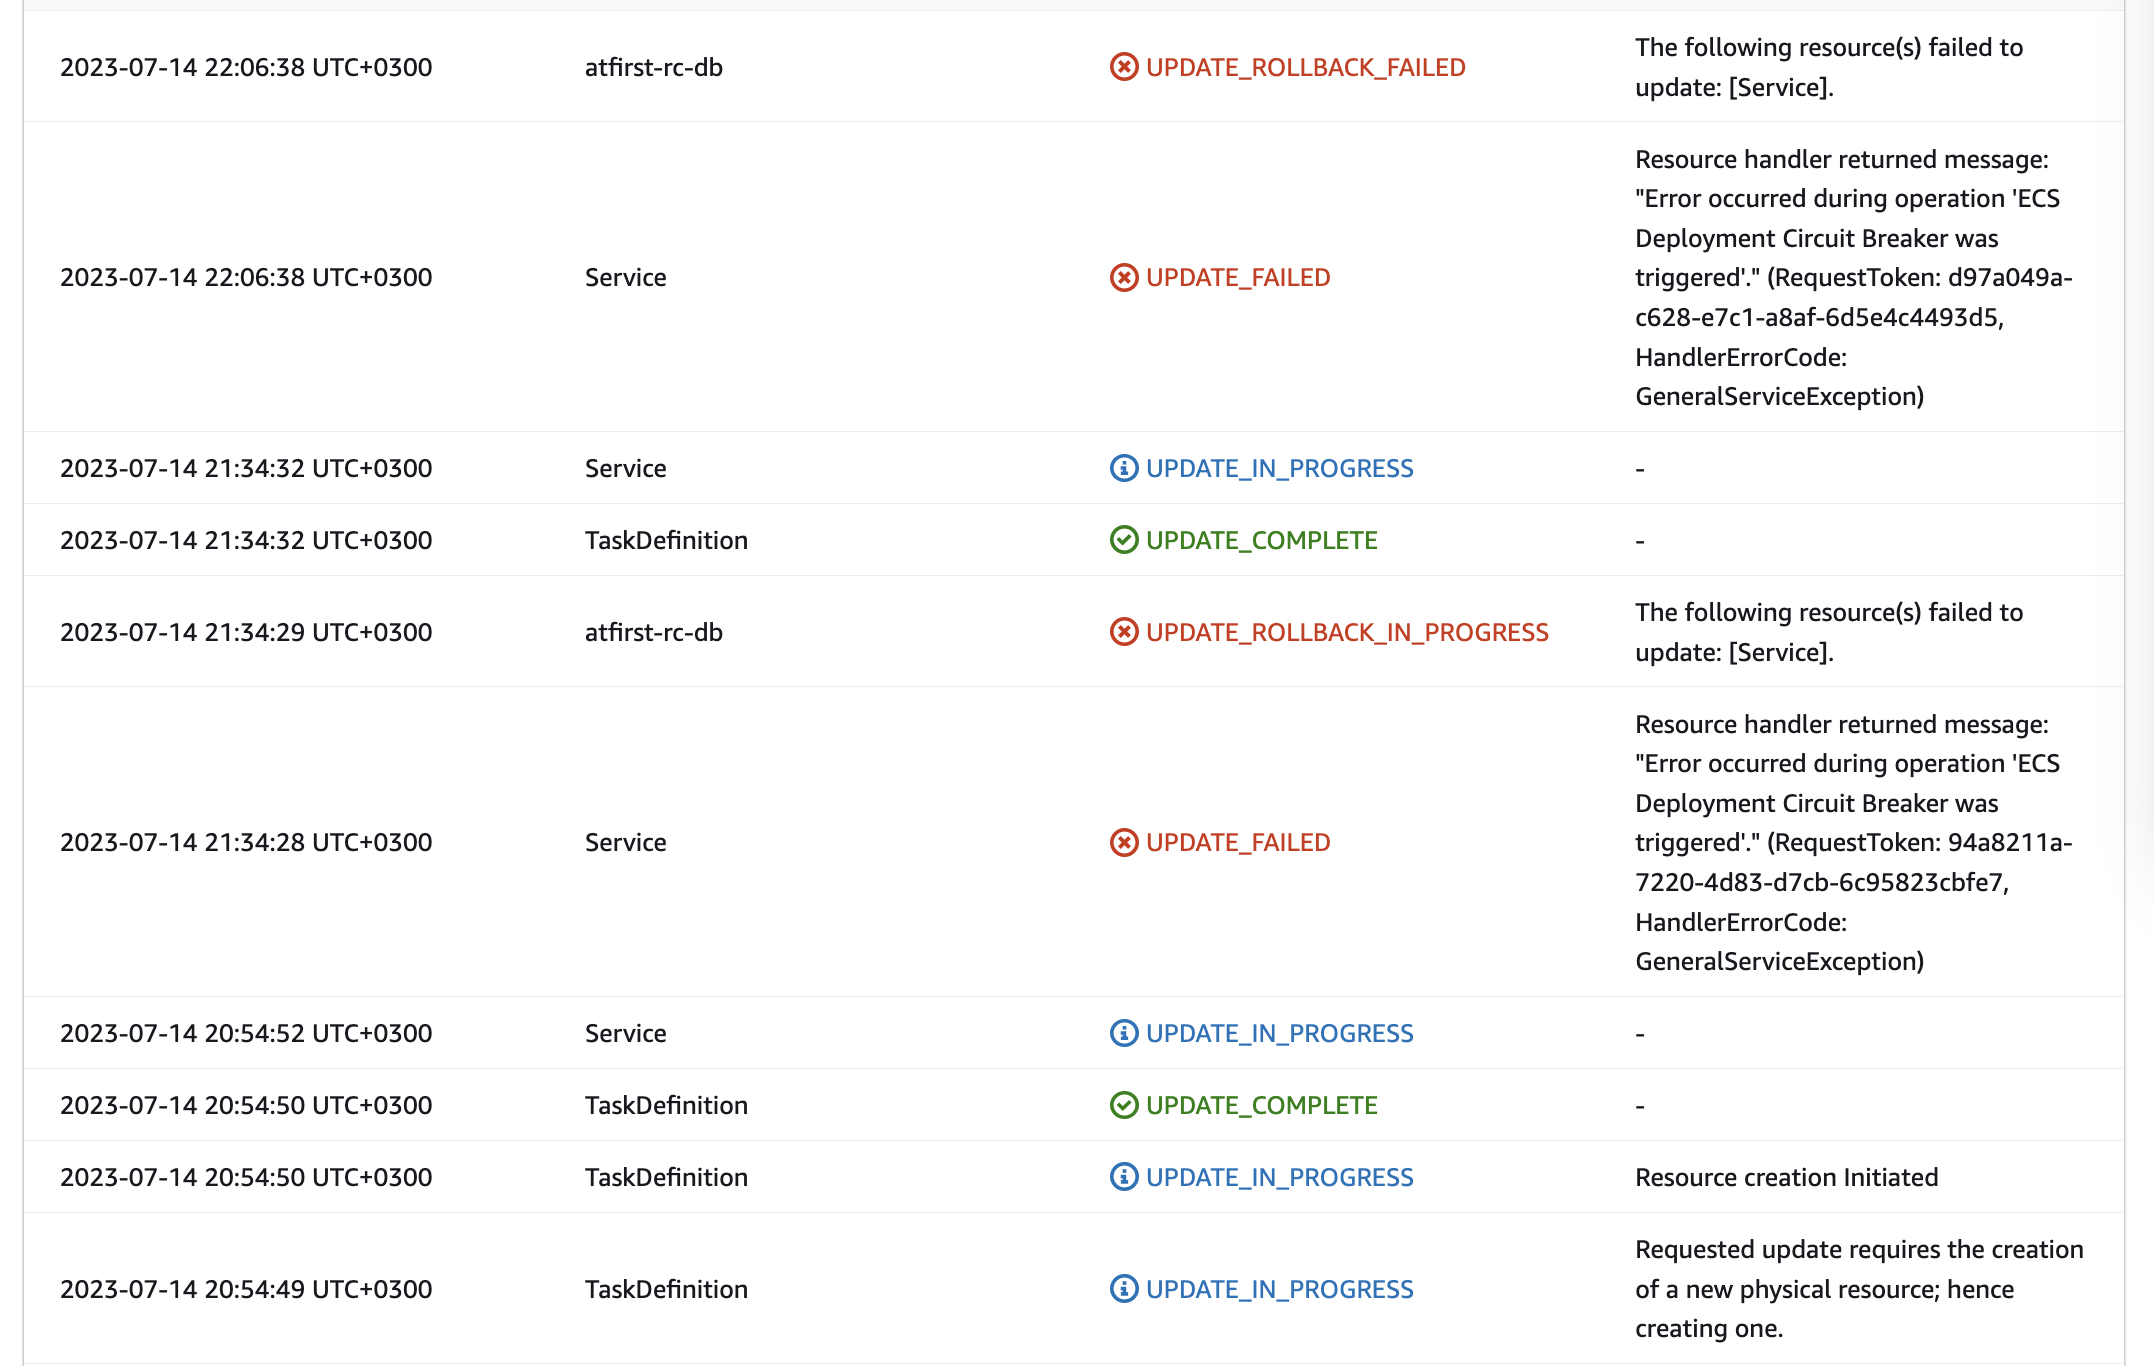
Task: Select the info icon beside Service UPDATE_IN_PROGRESS at 20:54:52
Action: [1122, 1033]
